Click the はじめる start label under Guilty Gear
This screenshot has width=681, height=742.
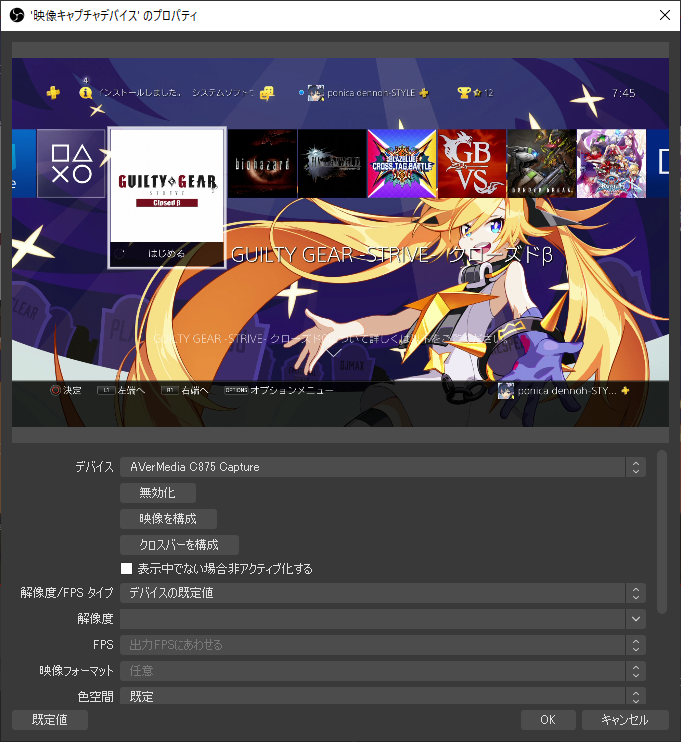pyautogui.click(x=166, y=254)
